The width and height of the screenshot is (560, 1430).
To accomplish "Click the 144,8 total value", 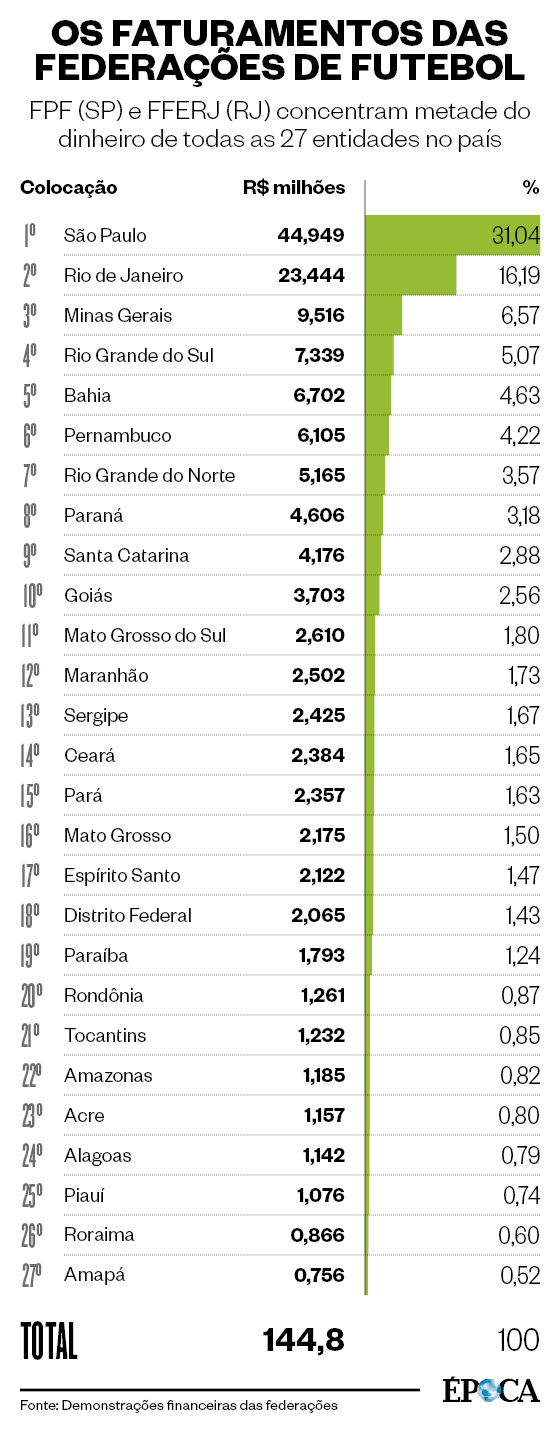I will (303, 1338).
